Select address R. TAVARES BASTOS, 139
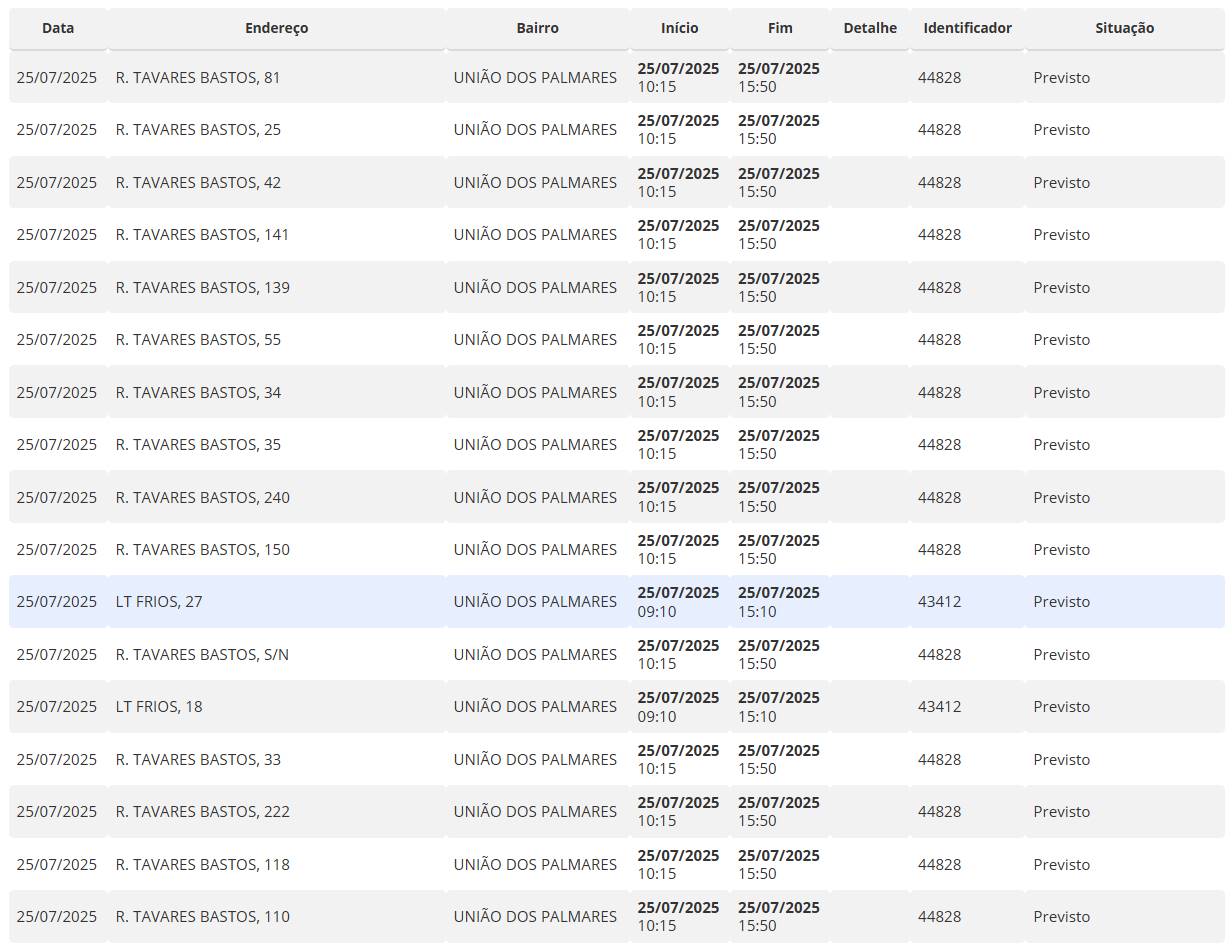The width and height of the screenshot is (1232, 946). pos(203,287)
